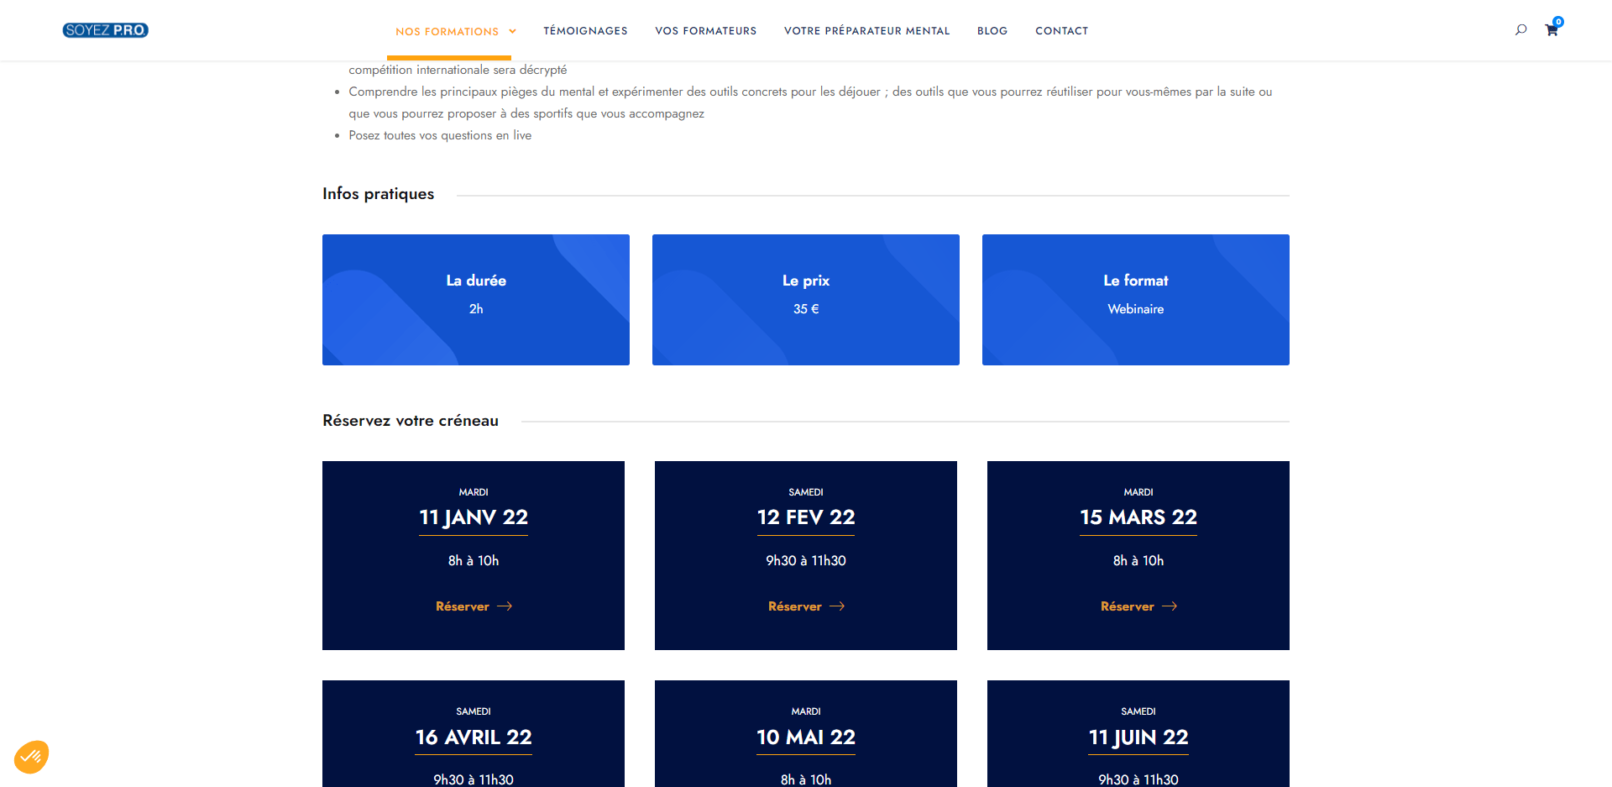The image size is (1612, 787).
Task: Click the Le prix 35 € card
Action: click(805, 299)
